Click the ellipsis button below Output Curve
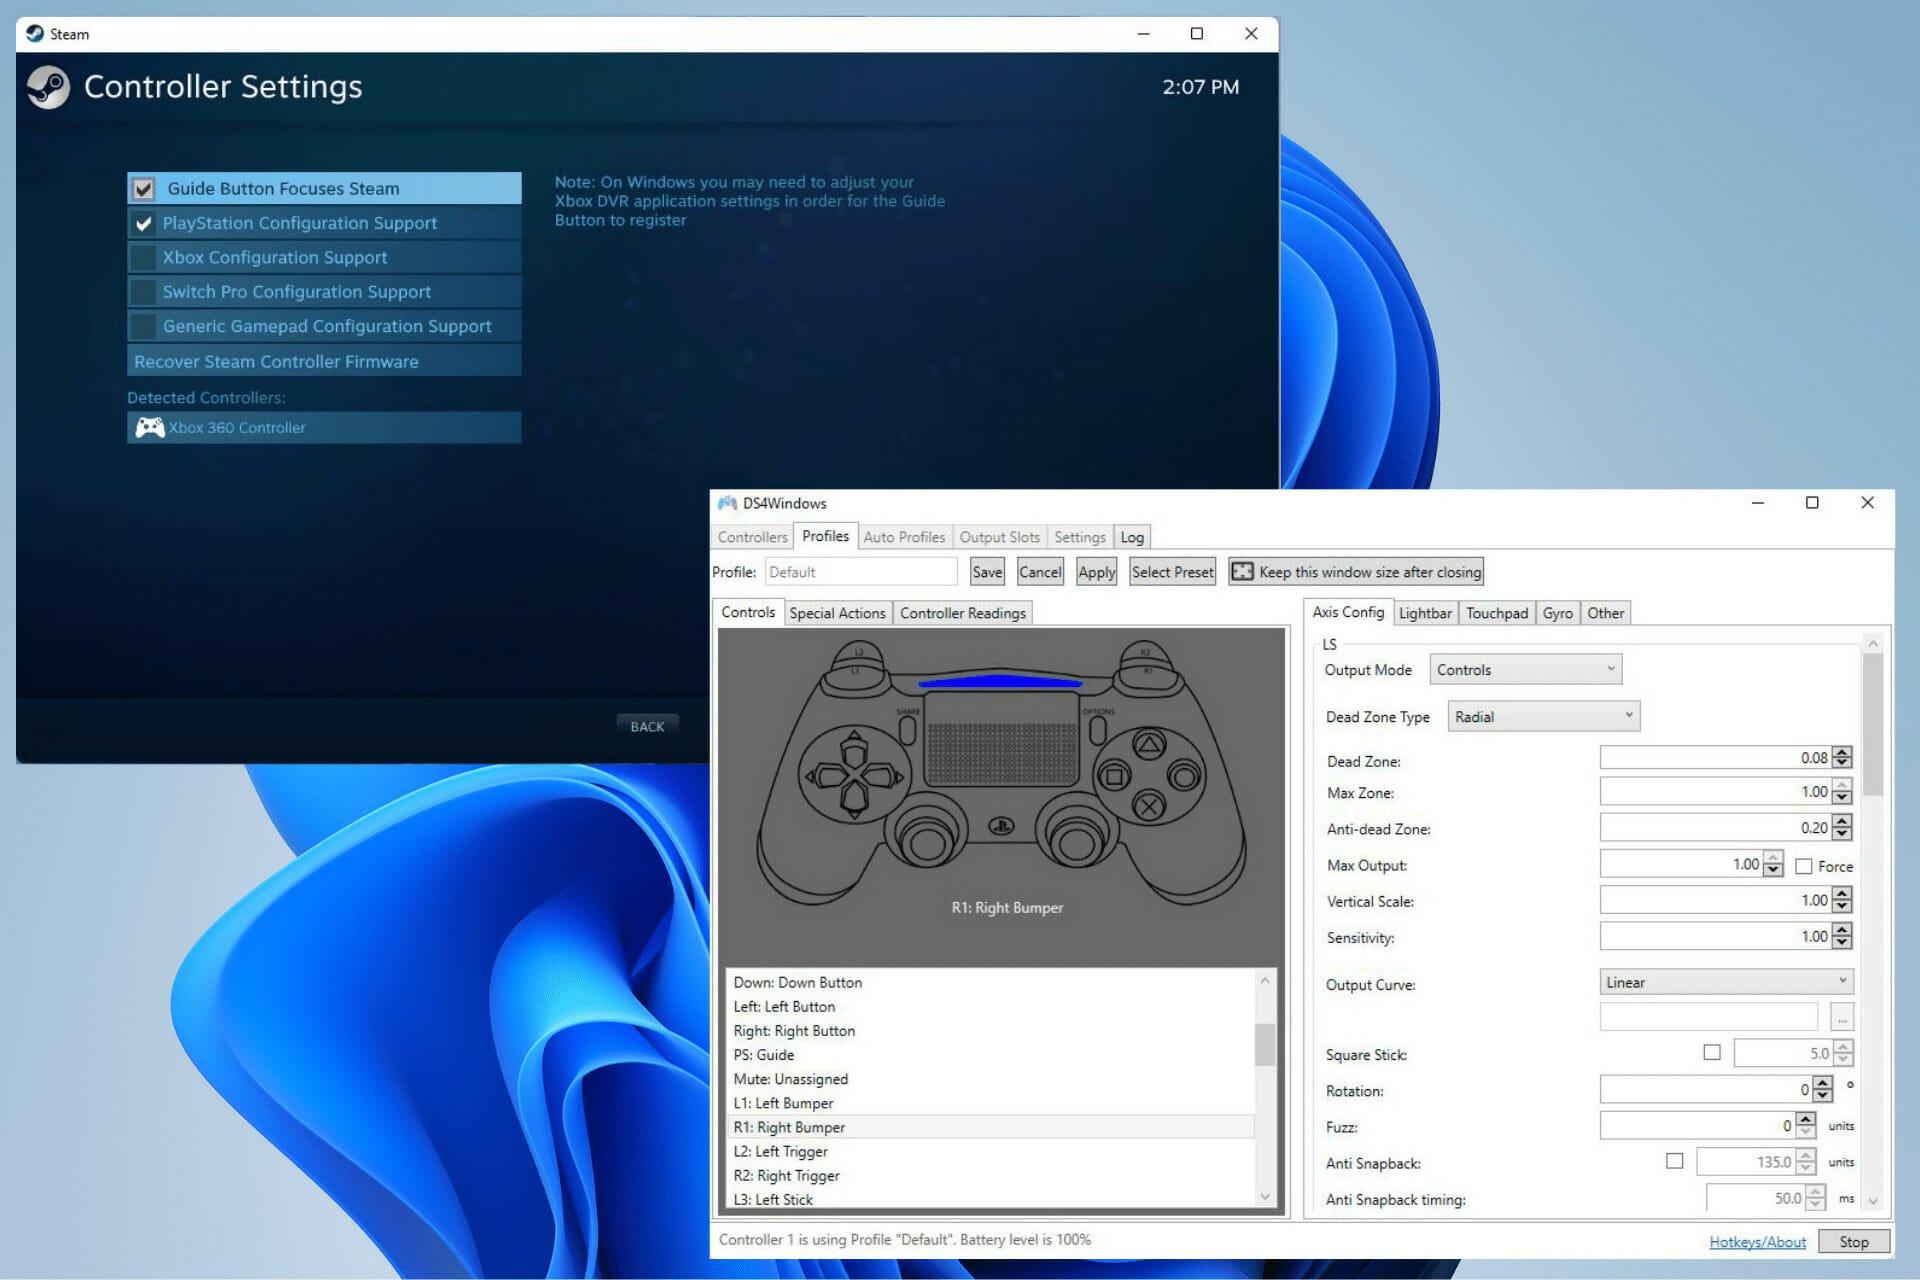Viewport: 1920px width, 1280px height. (x=1842, y=1017)
